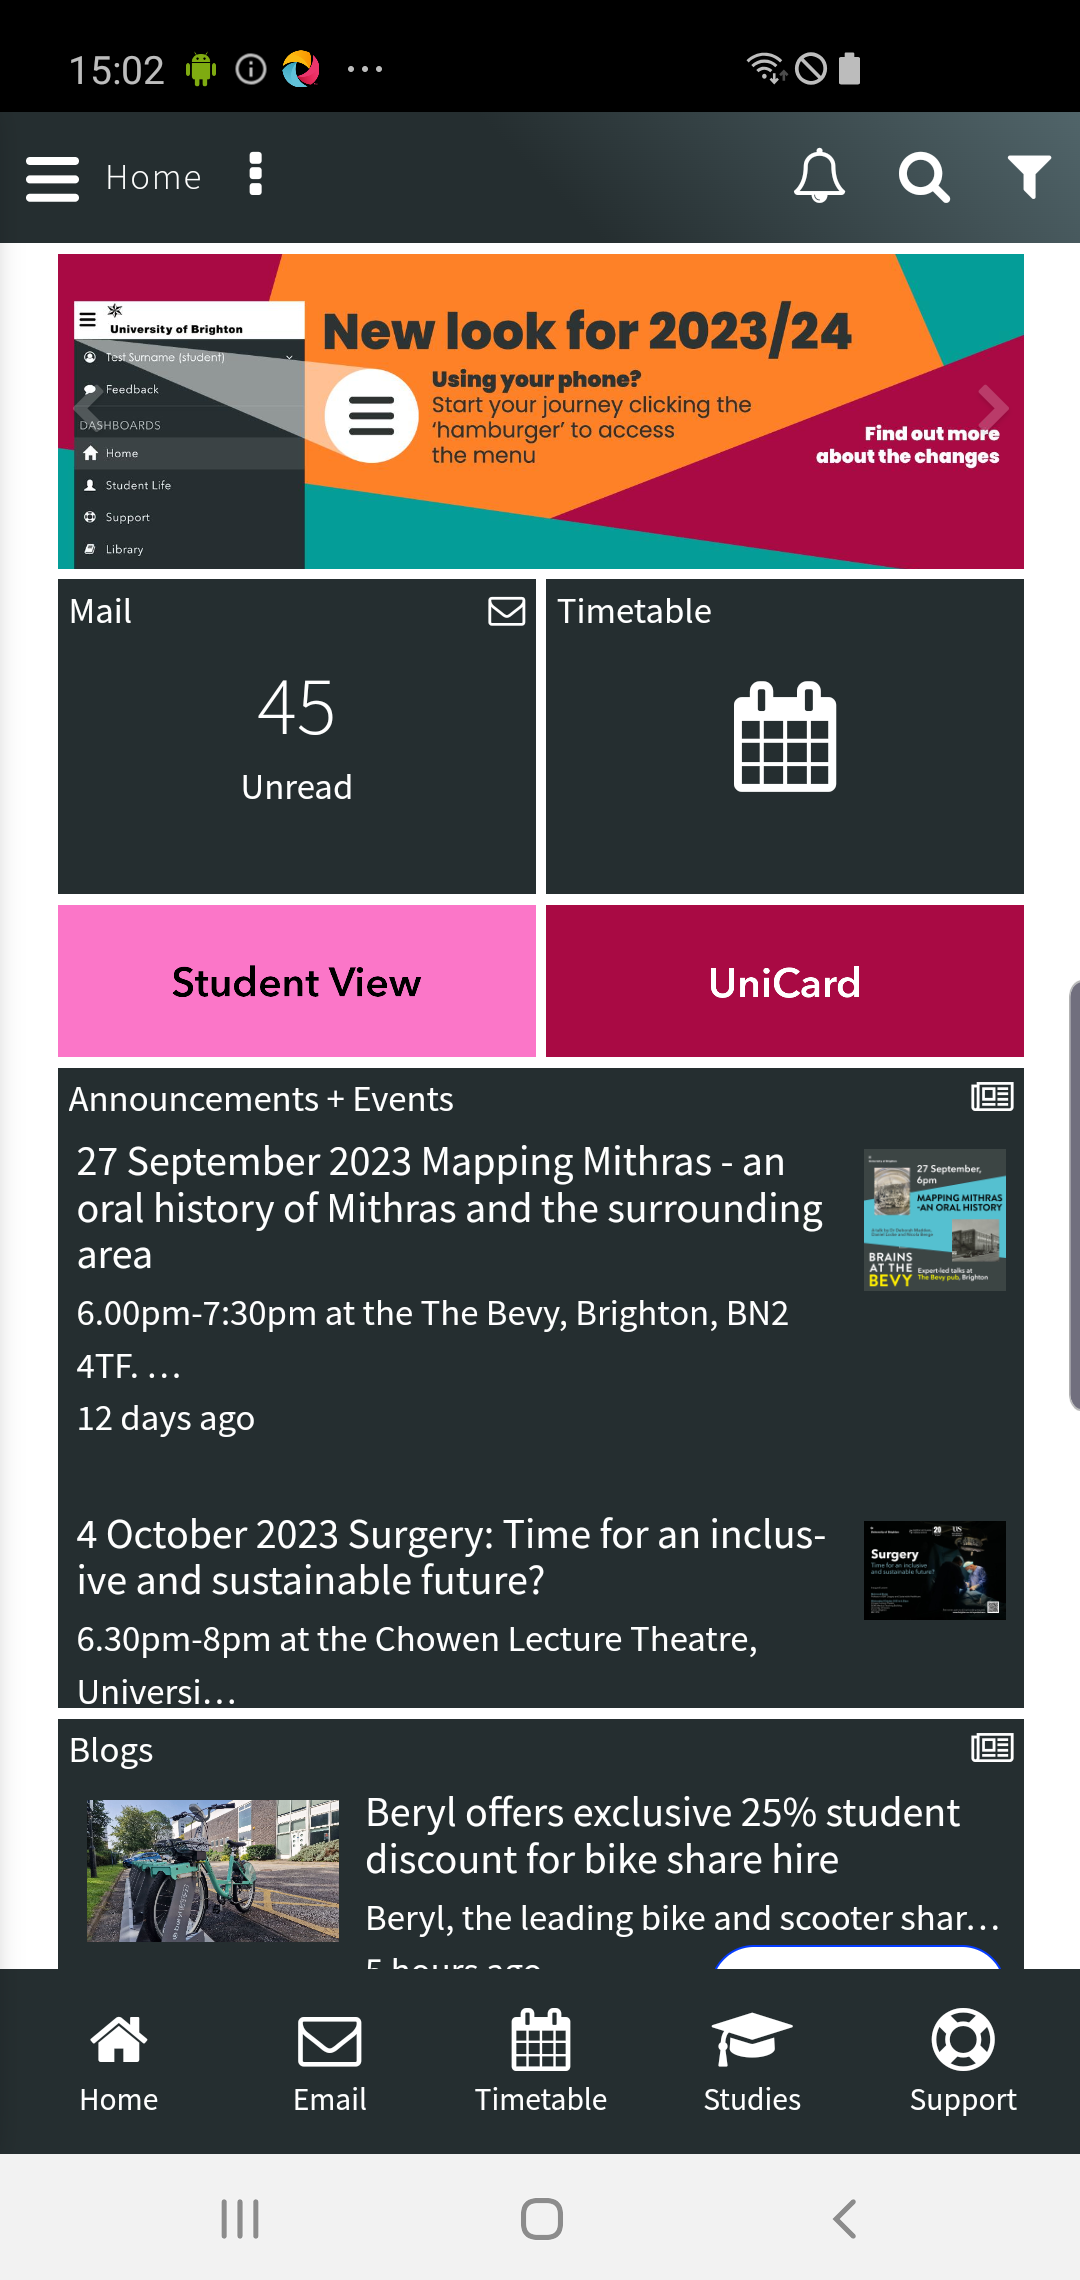Open notifications bell
Screen dimensions: 1080x2280
click(x=819, y=177)
